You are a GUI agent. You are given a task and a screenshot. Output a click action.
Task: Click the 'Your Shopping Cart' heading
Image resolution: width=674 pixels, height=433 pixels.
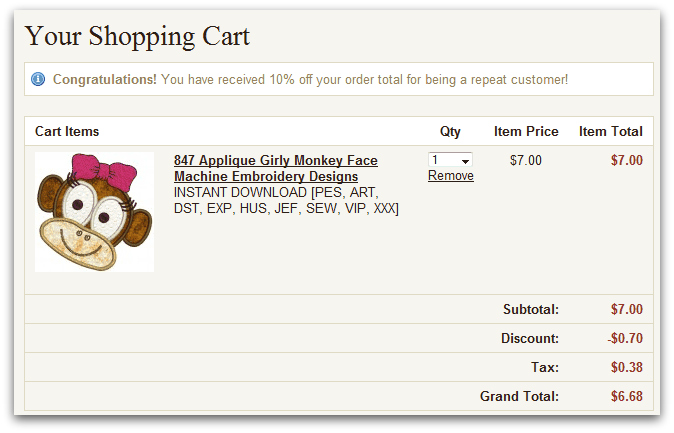[137, 37]
